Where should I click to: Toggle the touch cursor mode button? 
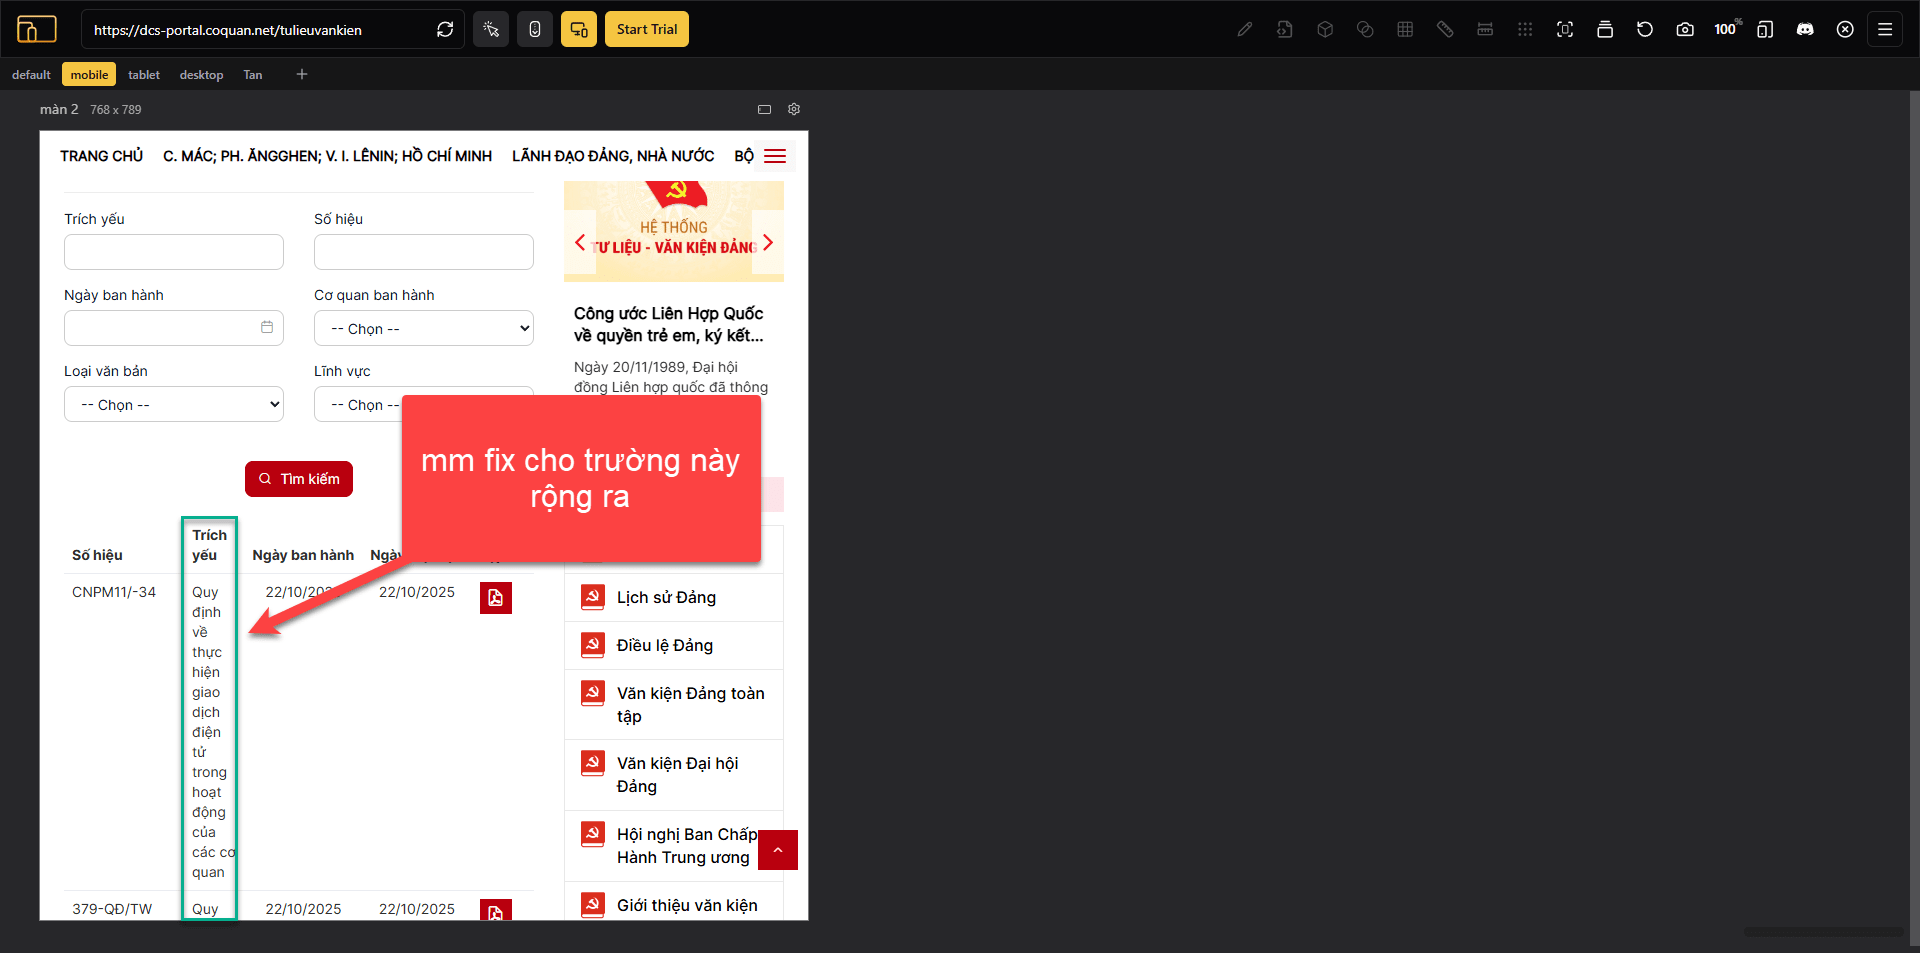(x=491, y=29)
